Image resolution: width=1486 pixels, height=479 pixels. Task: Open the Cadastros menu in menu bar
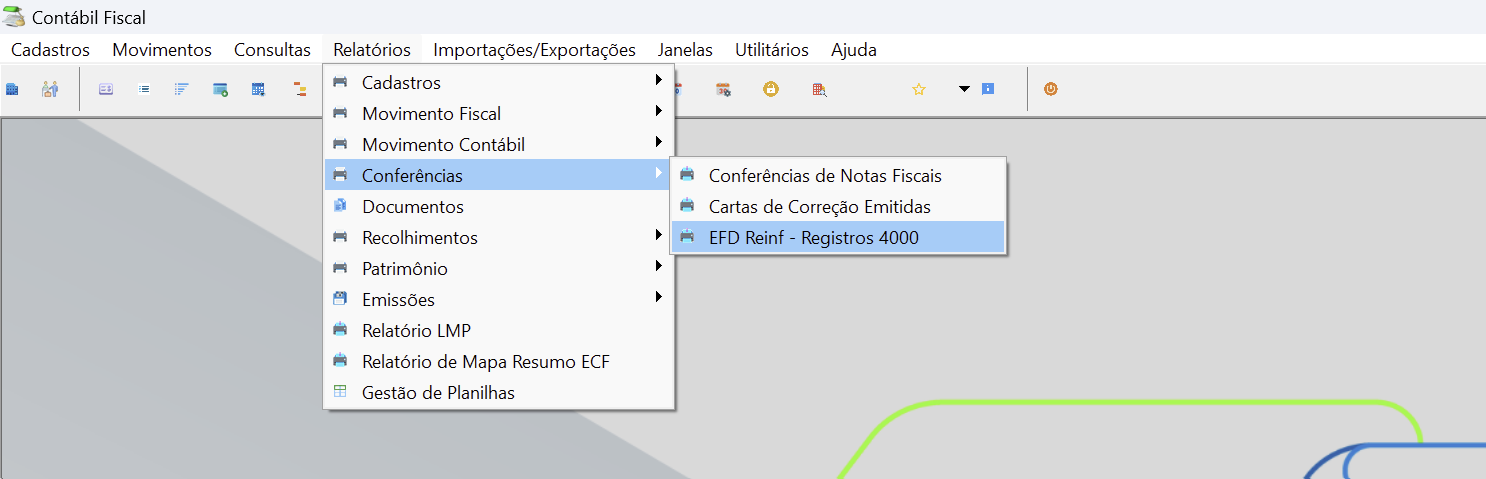(x=51, y=50)
